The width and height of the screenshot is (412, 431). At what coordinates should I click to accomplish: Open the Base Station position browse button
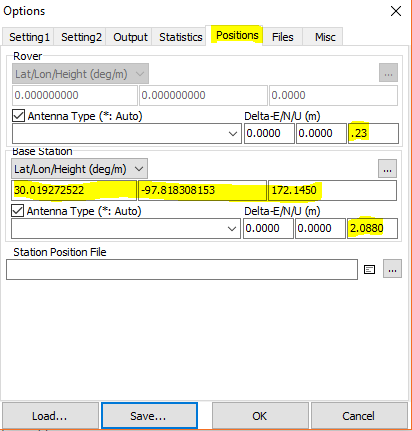coord(387,169)
